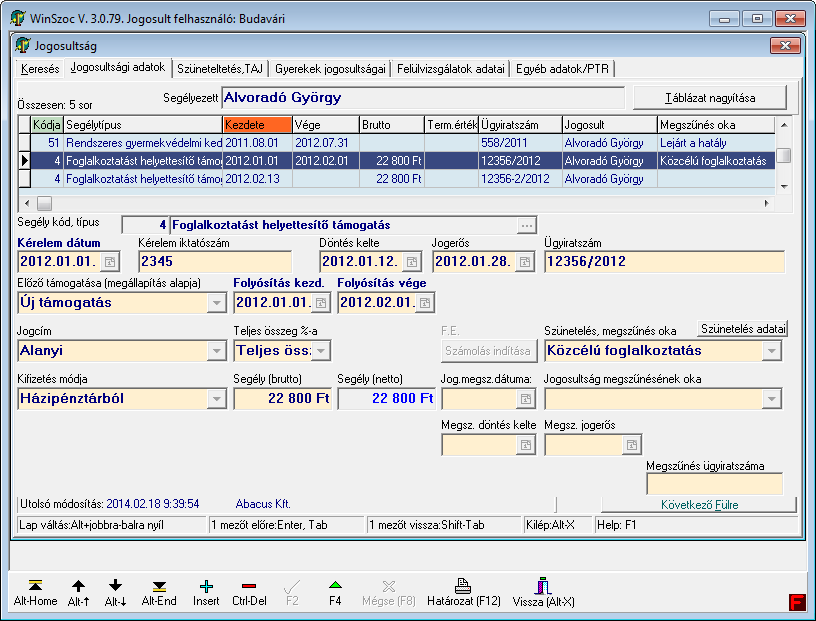
Task: Select Jogosultsági adatok tab
Action: point(118,67)
